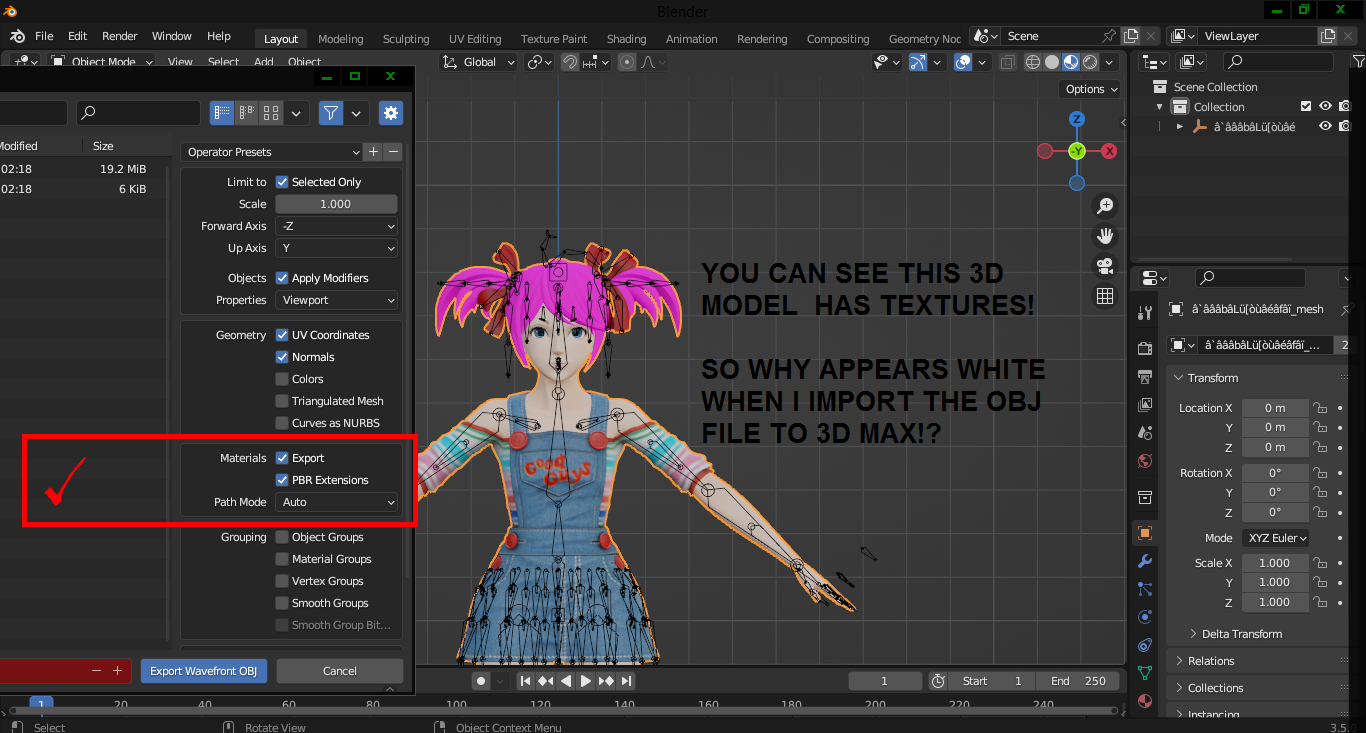Viewport: 1366px width, 733px height.
Task: Open Forward Axis dropdown
Action: [337, 226]
